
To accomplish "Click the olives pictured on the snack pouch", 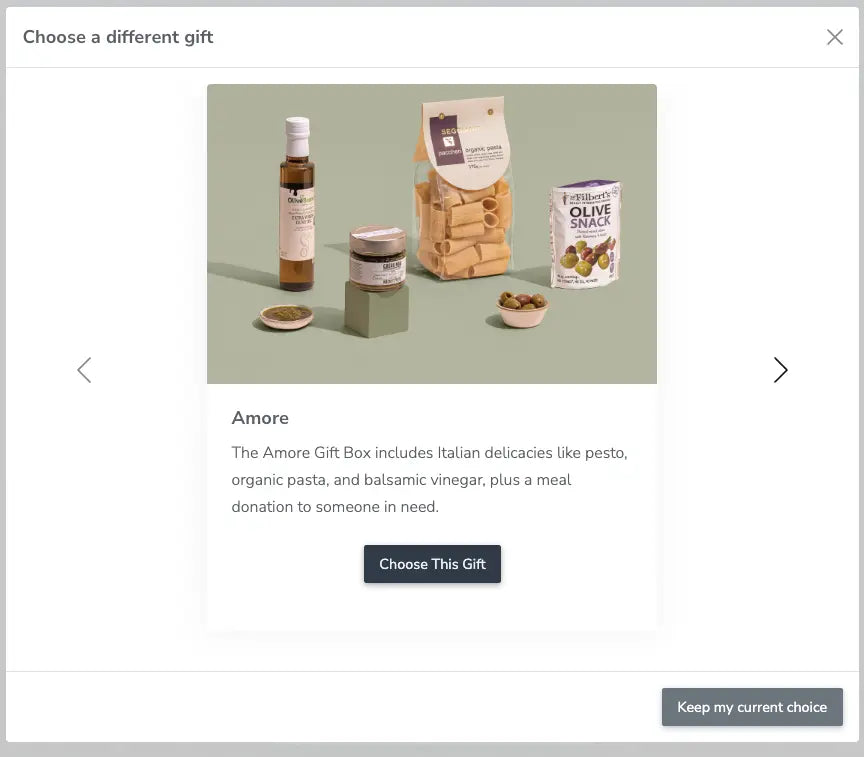I will click(x=586, y=258).
